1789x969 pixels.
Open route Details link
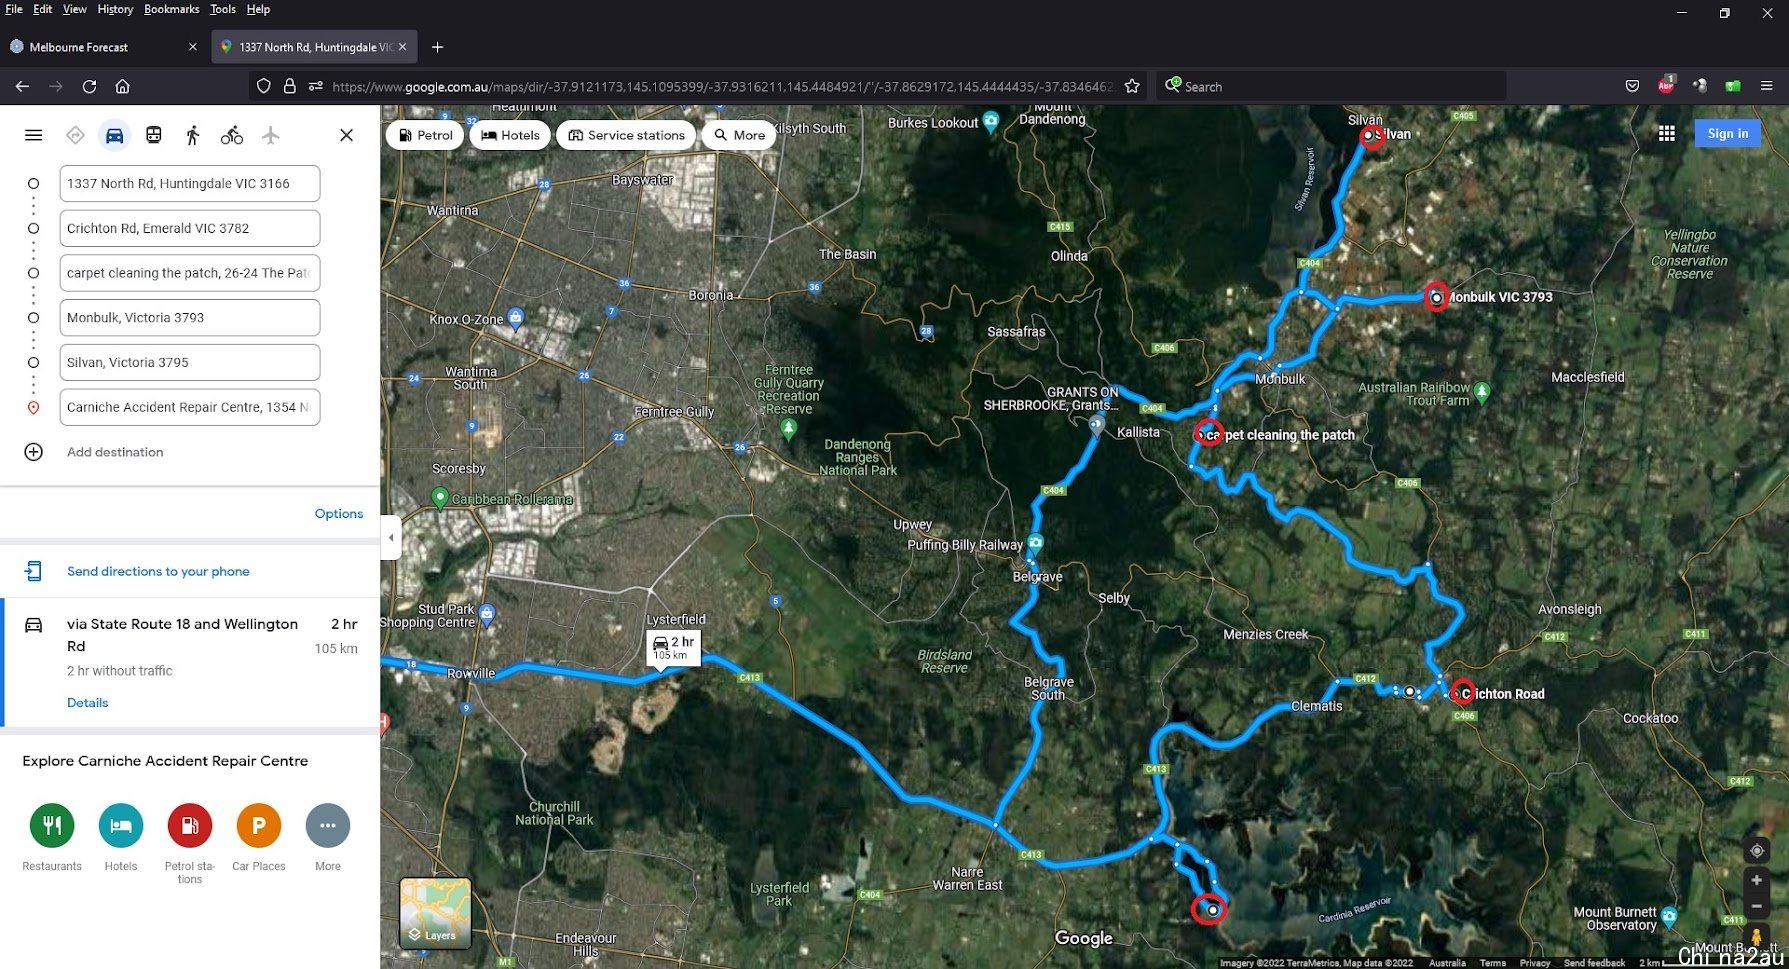87,702
